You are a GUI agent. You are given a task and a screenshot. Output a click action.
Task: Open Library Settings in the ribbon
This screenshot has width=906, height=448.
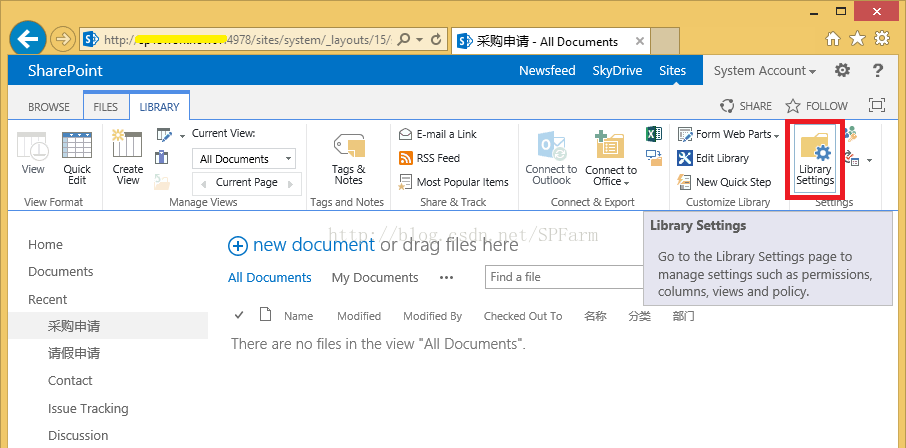pos(815,157)
